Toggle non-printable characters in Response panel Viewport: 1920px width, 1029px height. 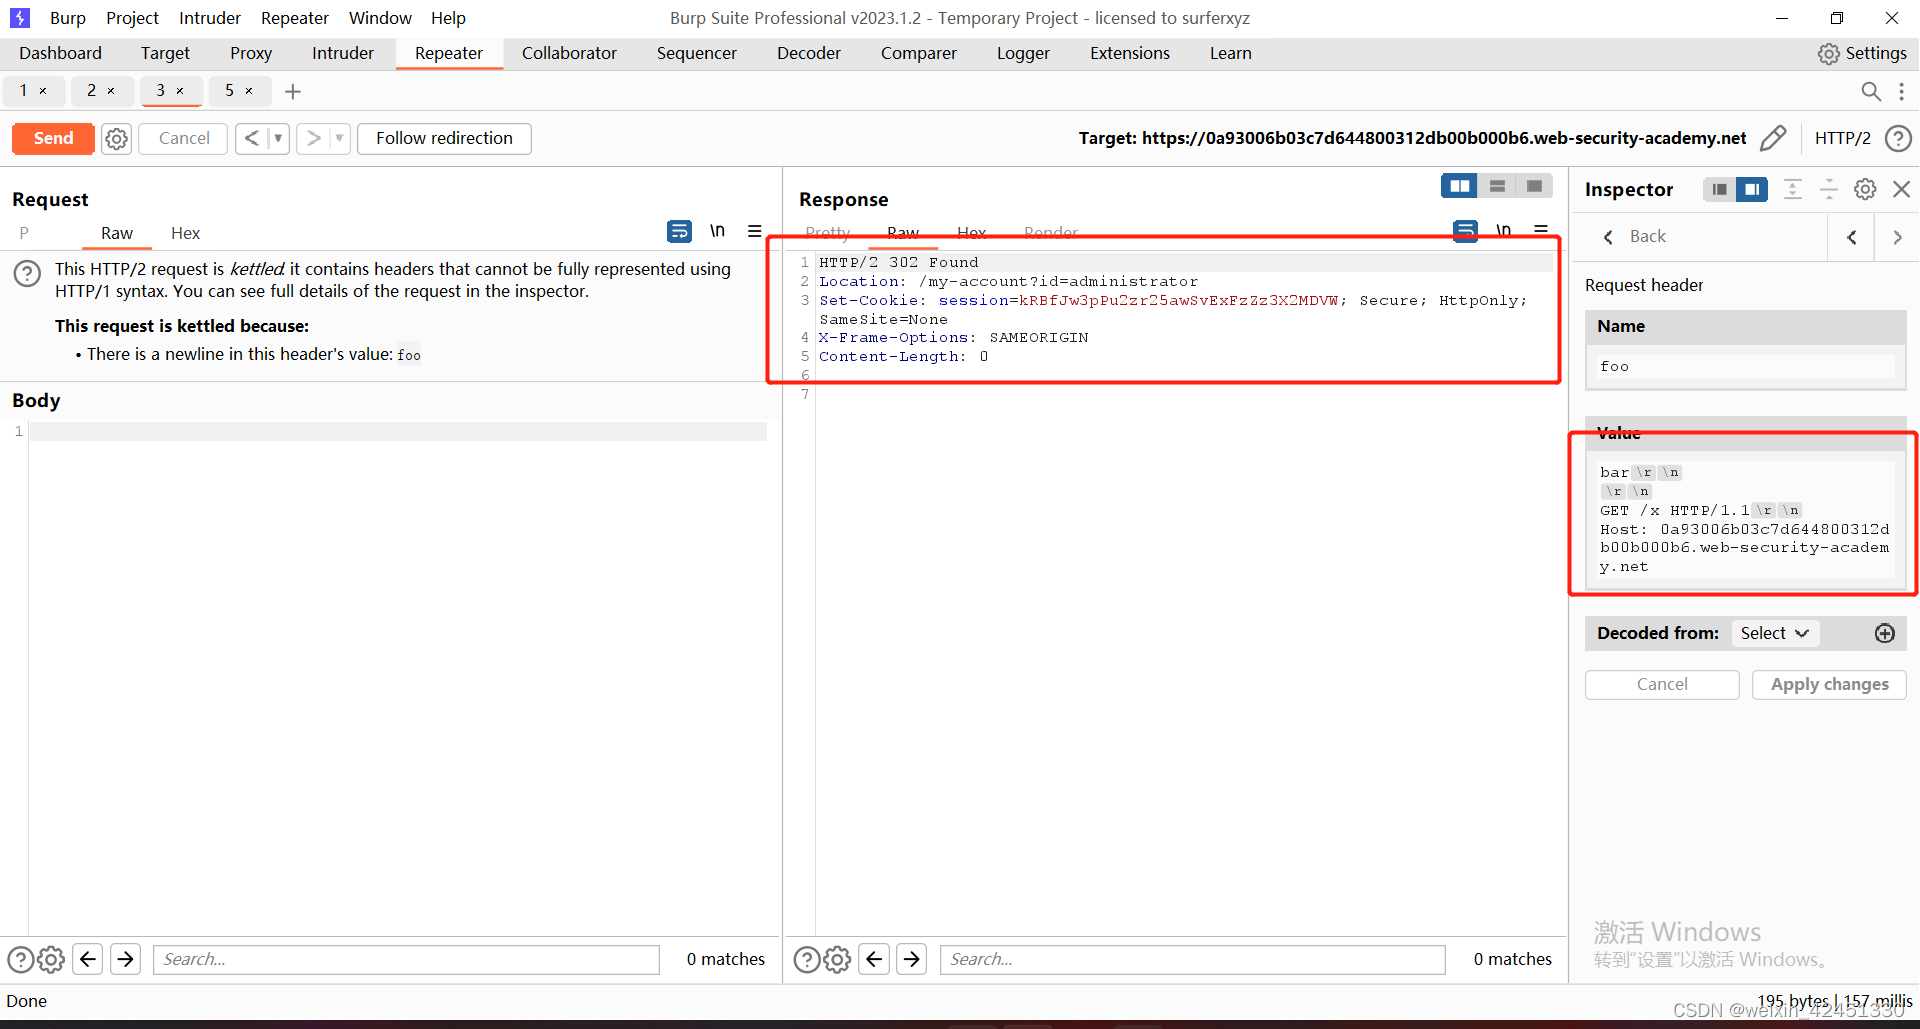pos(1503,230)
